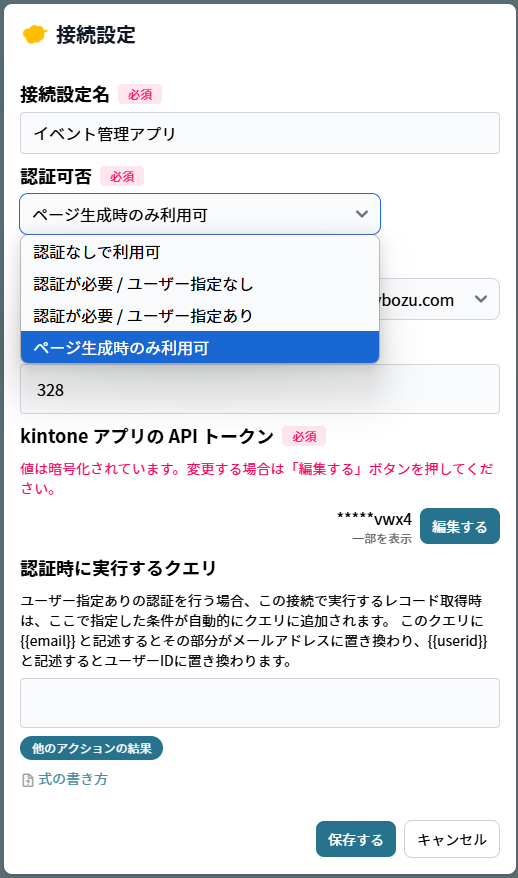518x878 pixels.
Task: Click the 編集する button for API token
Action: pyautogui.click(x=460, y=526)
